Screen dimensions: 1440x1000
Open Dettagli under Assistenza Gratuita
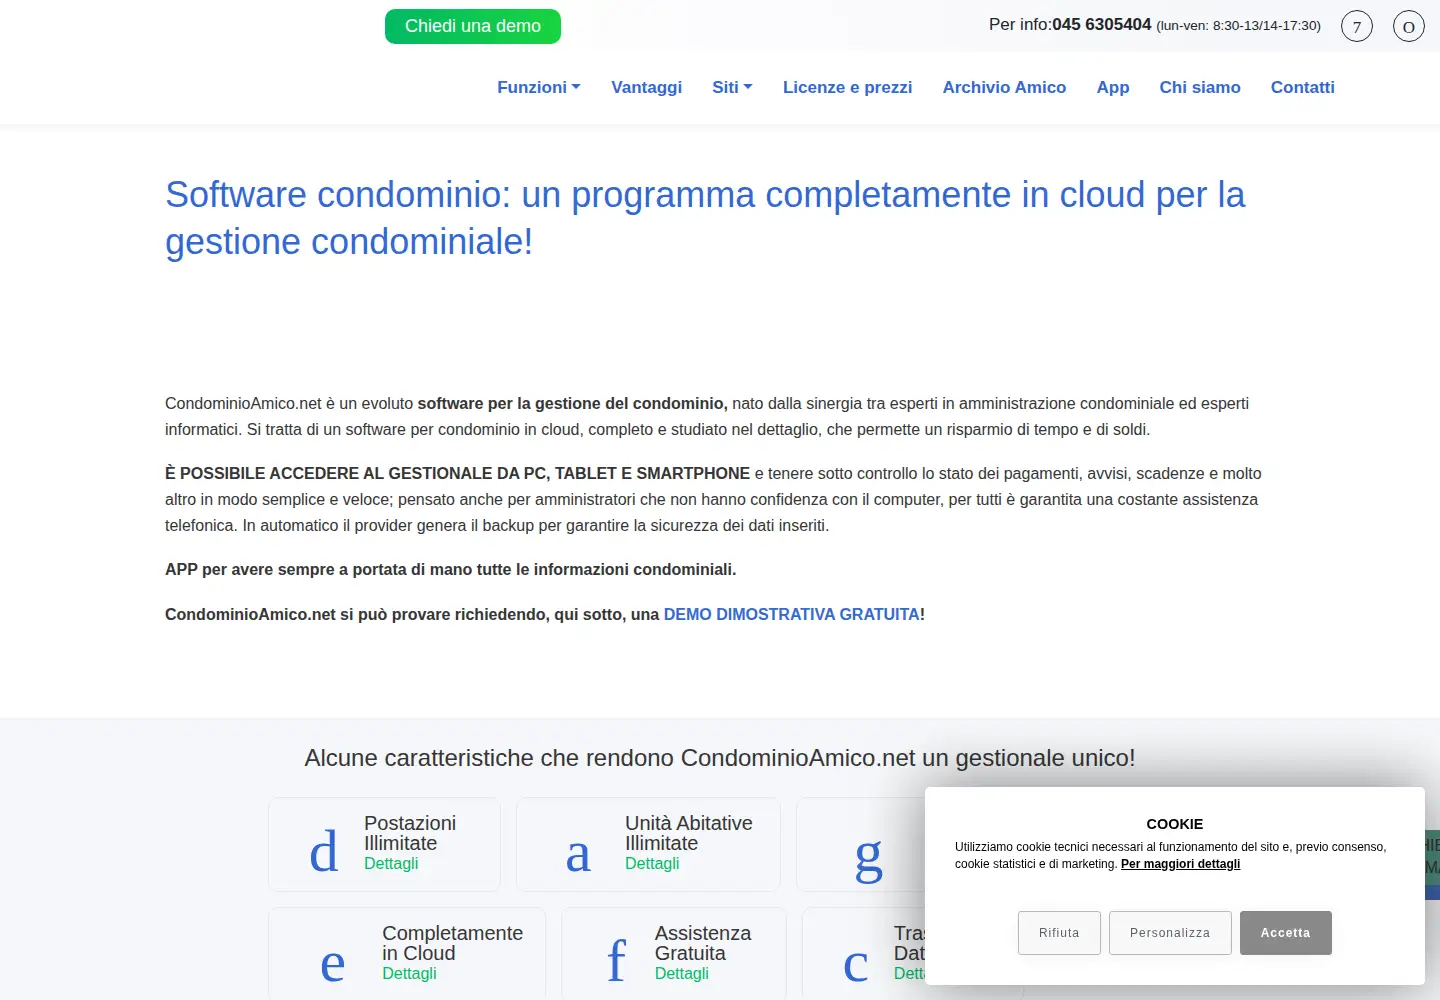click(x=682, y=973)
